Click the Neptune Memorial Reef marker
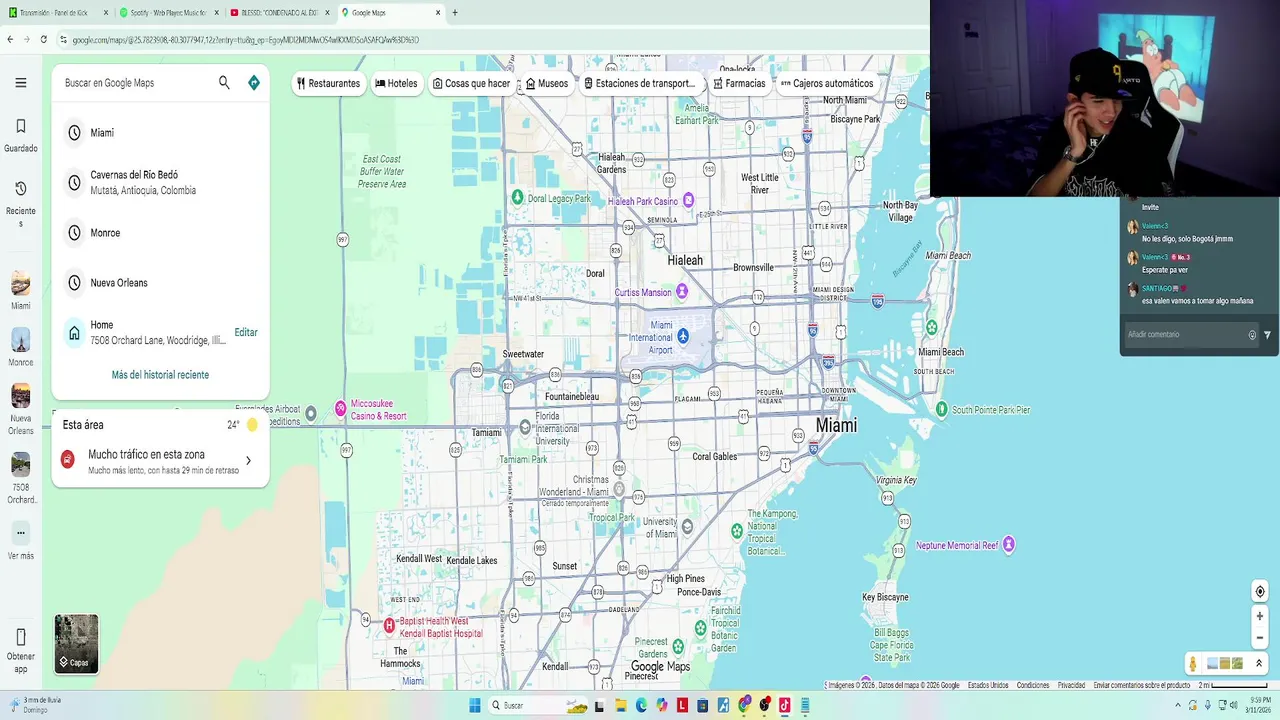 [x=1009, y=544]
